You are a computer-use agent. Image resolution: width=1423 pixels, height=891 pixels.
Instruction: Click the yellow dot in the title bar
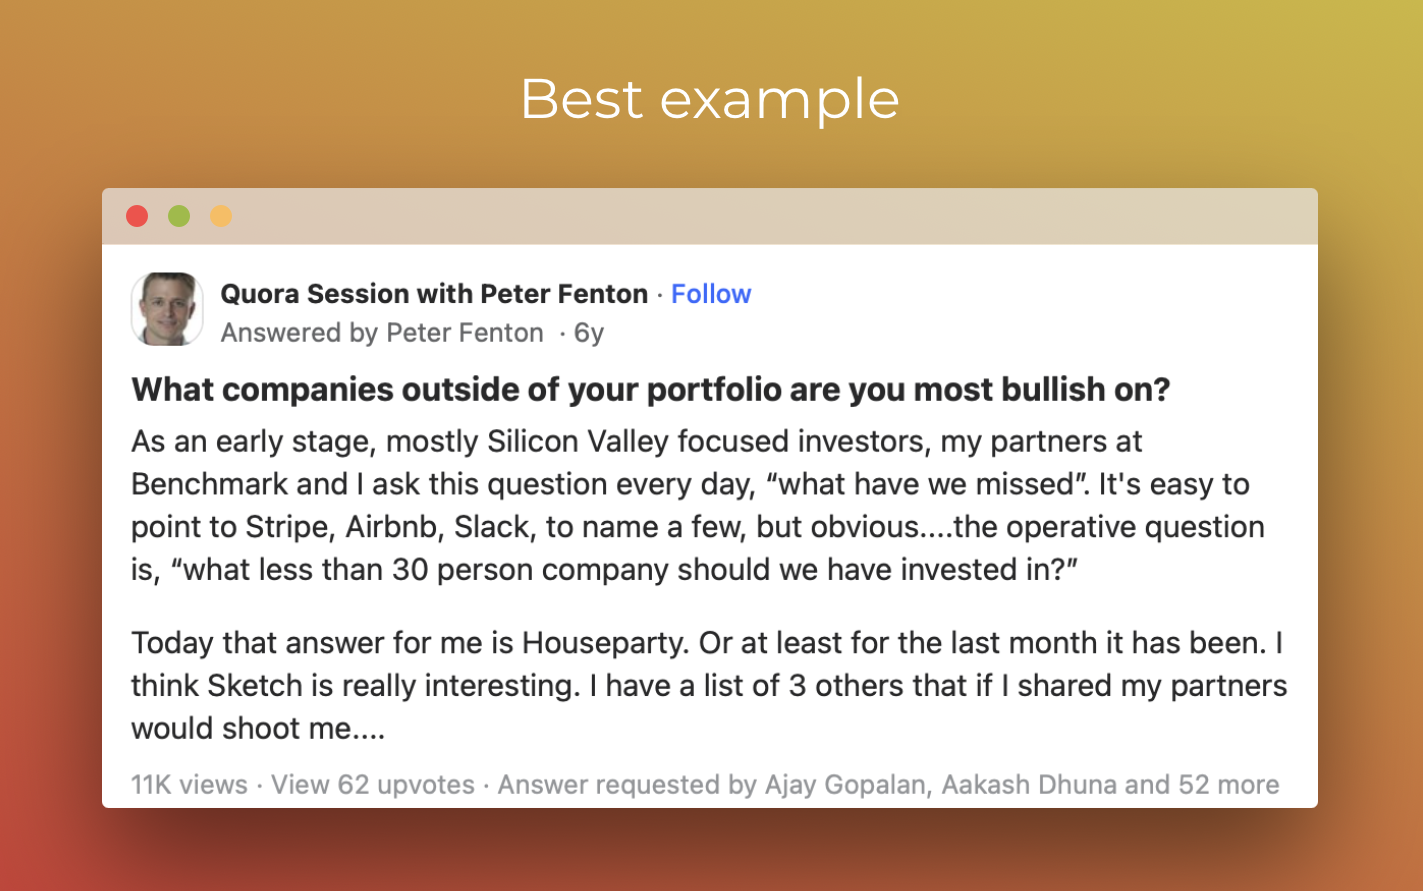pos(221,216)
